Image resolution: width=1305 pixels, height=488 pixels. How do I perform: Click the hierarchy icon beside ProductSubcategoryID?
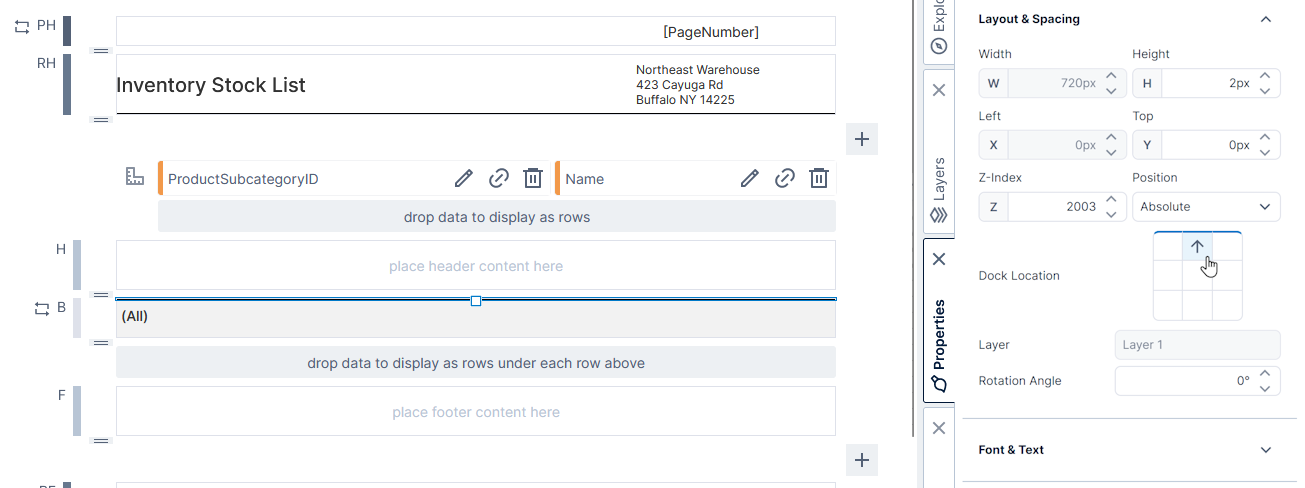135,177
